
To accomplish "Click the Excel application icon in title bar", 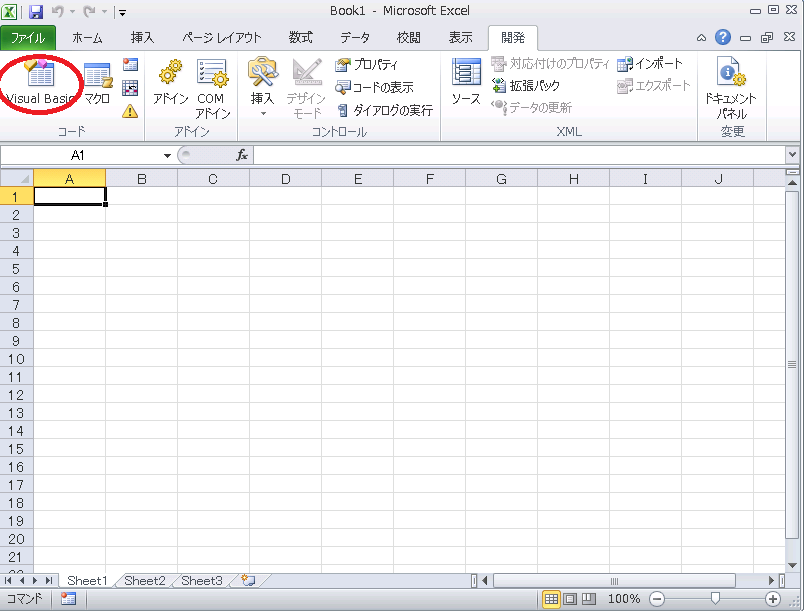I will tap(9, 11).
